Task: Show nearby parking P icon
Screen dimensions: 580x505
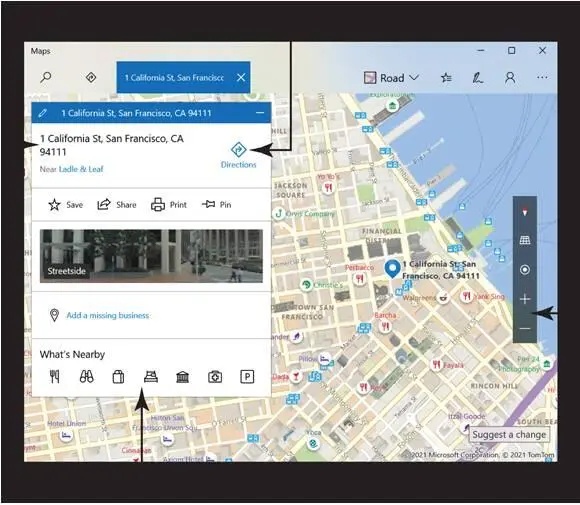Action: click(x=247, y=377)
